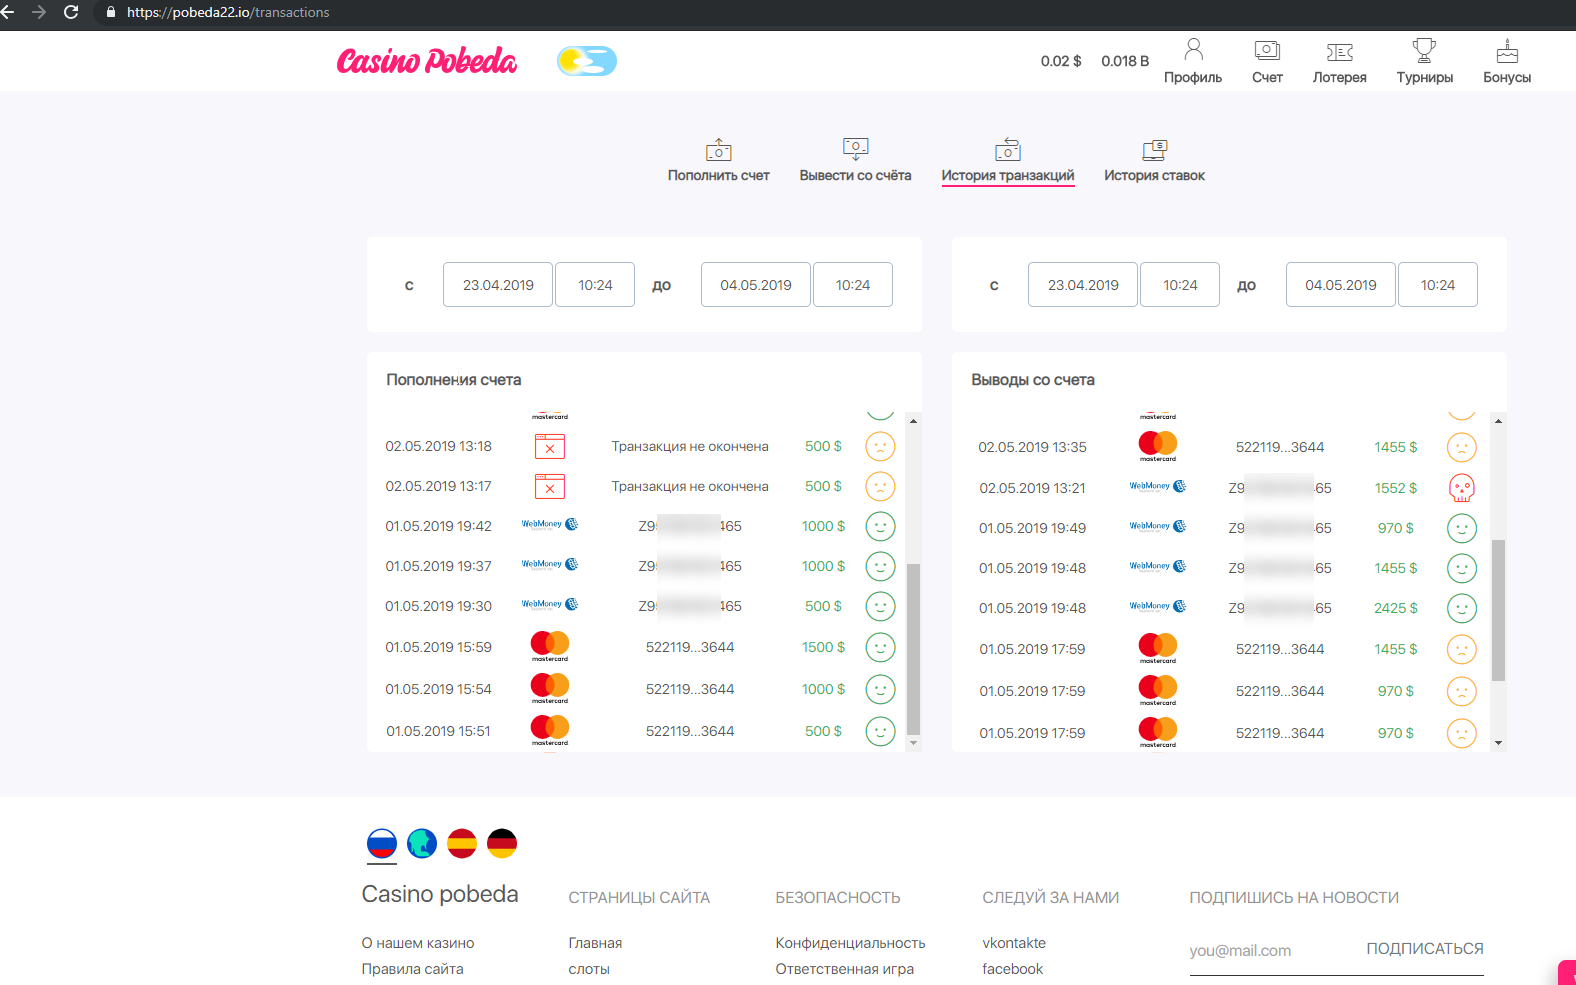The height and width of the screenshot is (985, 1576).
Task: Click Mastercard icon for 01.05.2019 15:59 deposit
Action: [x=550, y=646]
